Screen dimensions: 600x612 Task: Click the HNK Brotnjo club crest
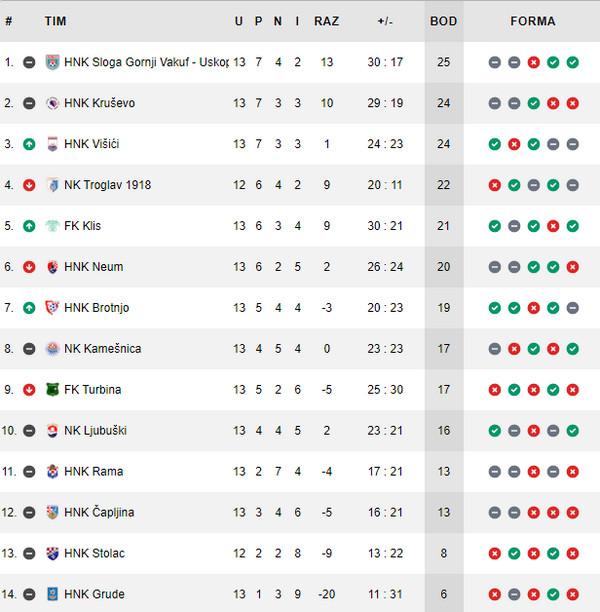pos(52,308)
